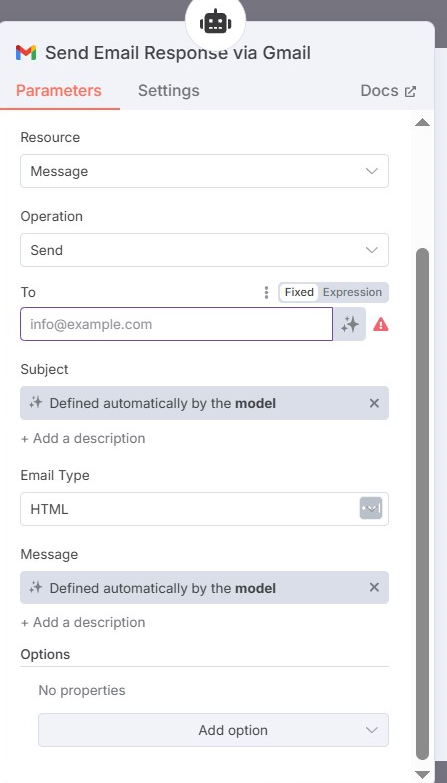Screen dimensions: 447x783
Task: Open the Resource Message dropdown
Action: click(x=204, y=171)
